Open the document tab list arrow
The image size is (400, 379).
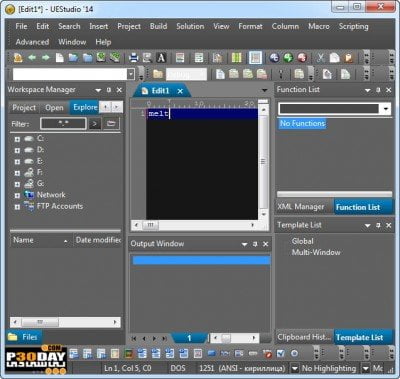265,90
